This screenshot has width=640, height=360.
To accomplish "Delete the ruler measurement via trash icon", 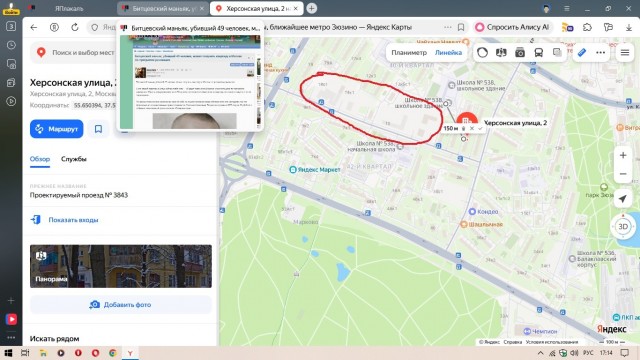I will click(x=463, y=129).
